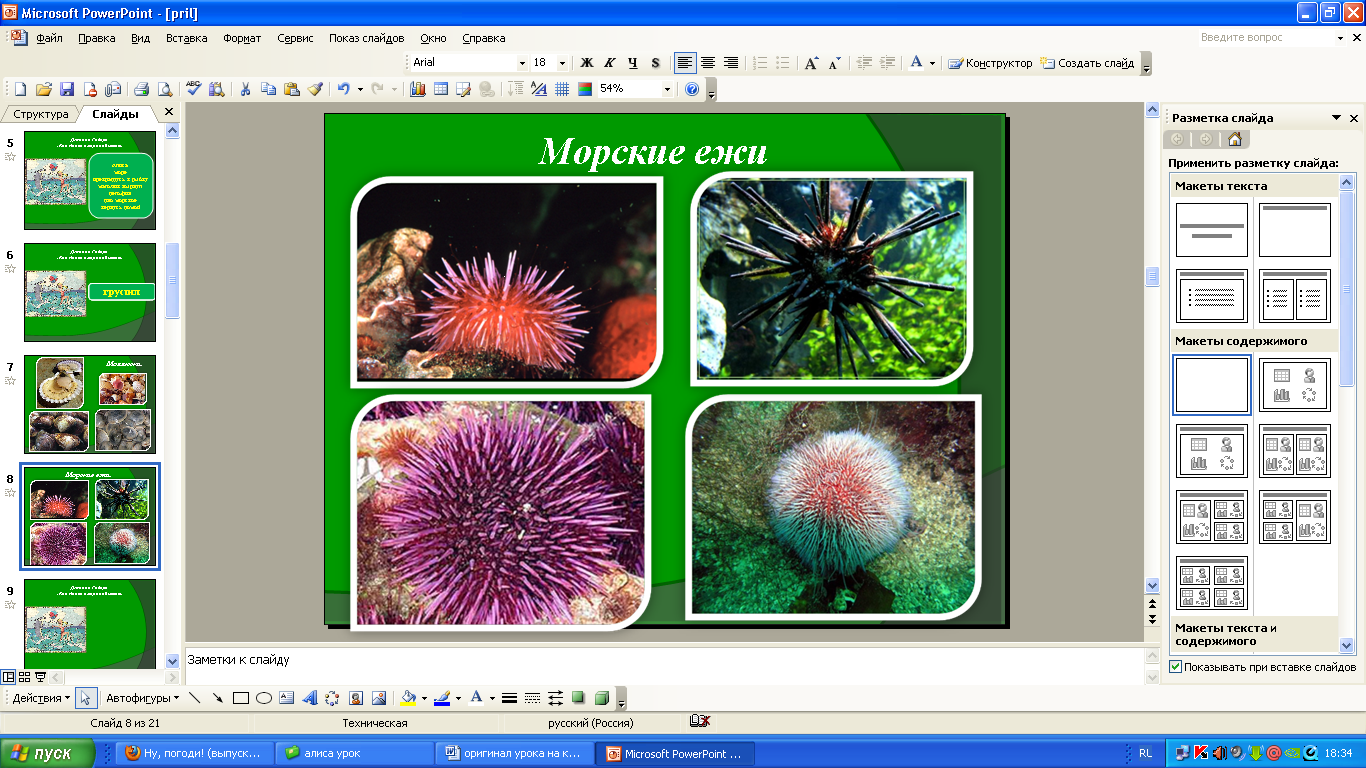Copy the selection from the toolbar

click(268, 89)
